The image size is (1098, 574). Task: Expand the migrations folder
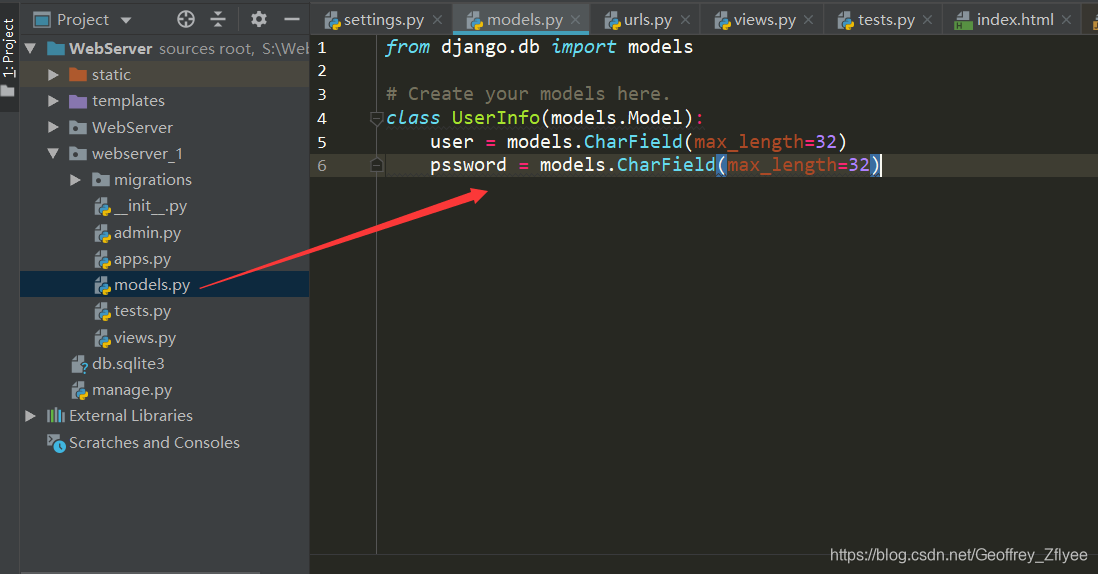[76, 180]
